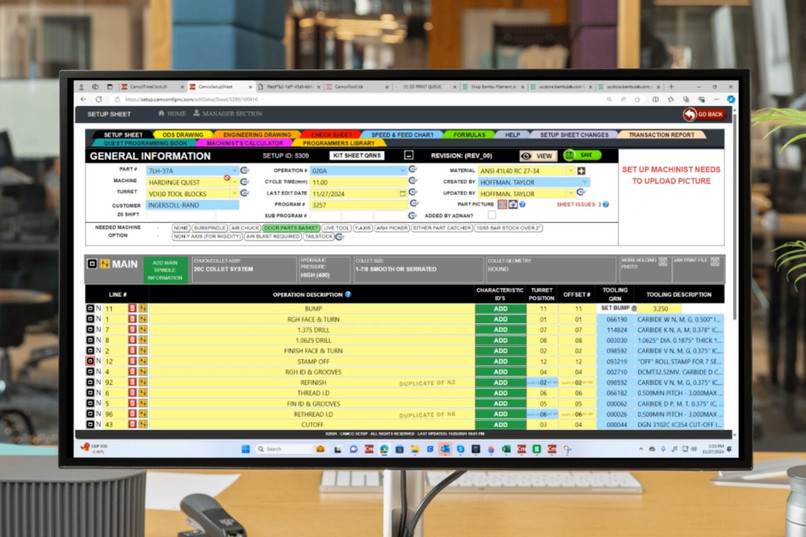
Task: Toggle the Door Parts Basket machine option
Action: 291,228
